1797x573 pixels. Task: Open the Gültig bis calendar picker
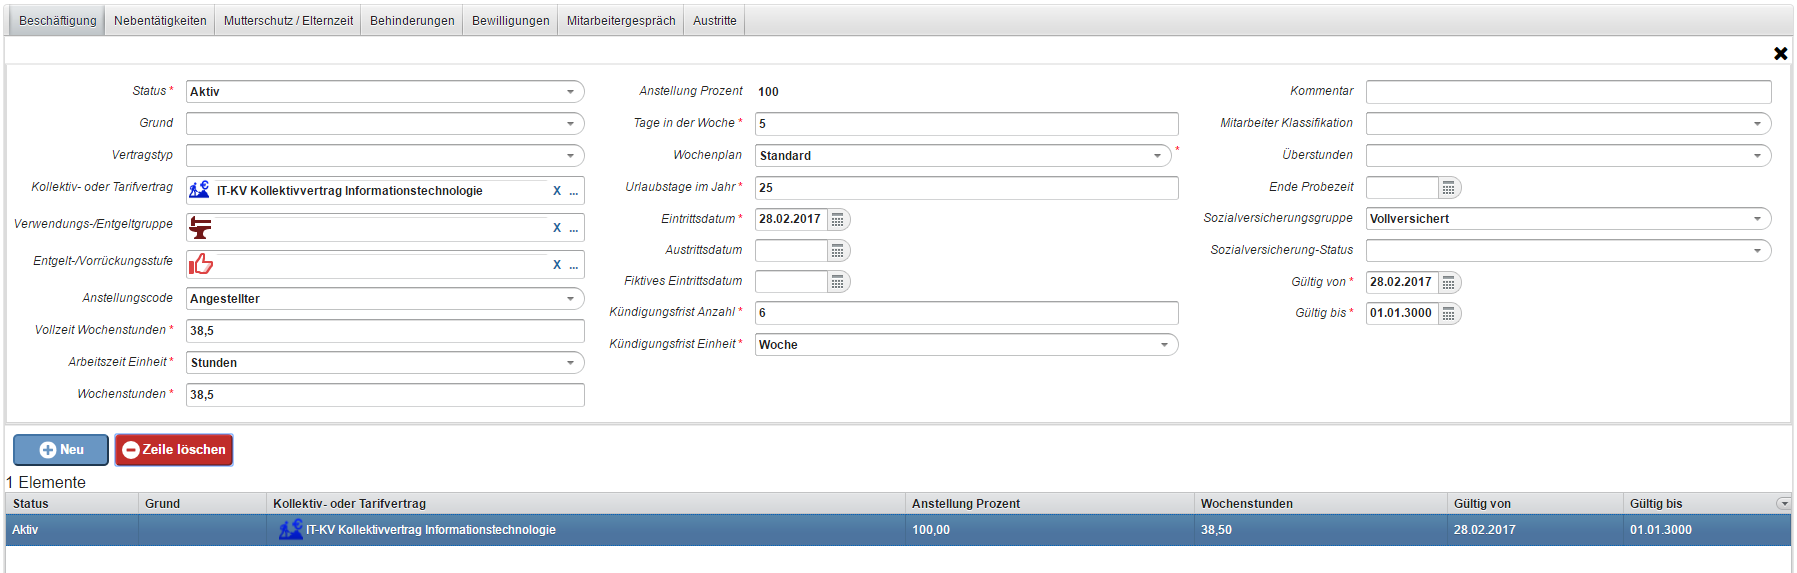tap(1448, 314)
